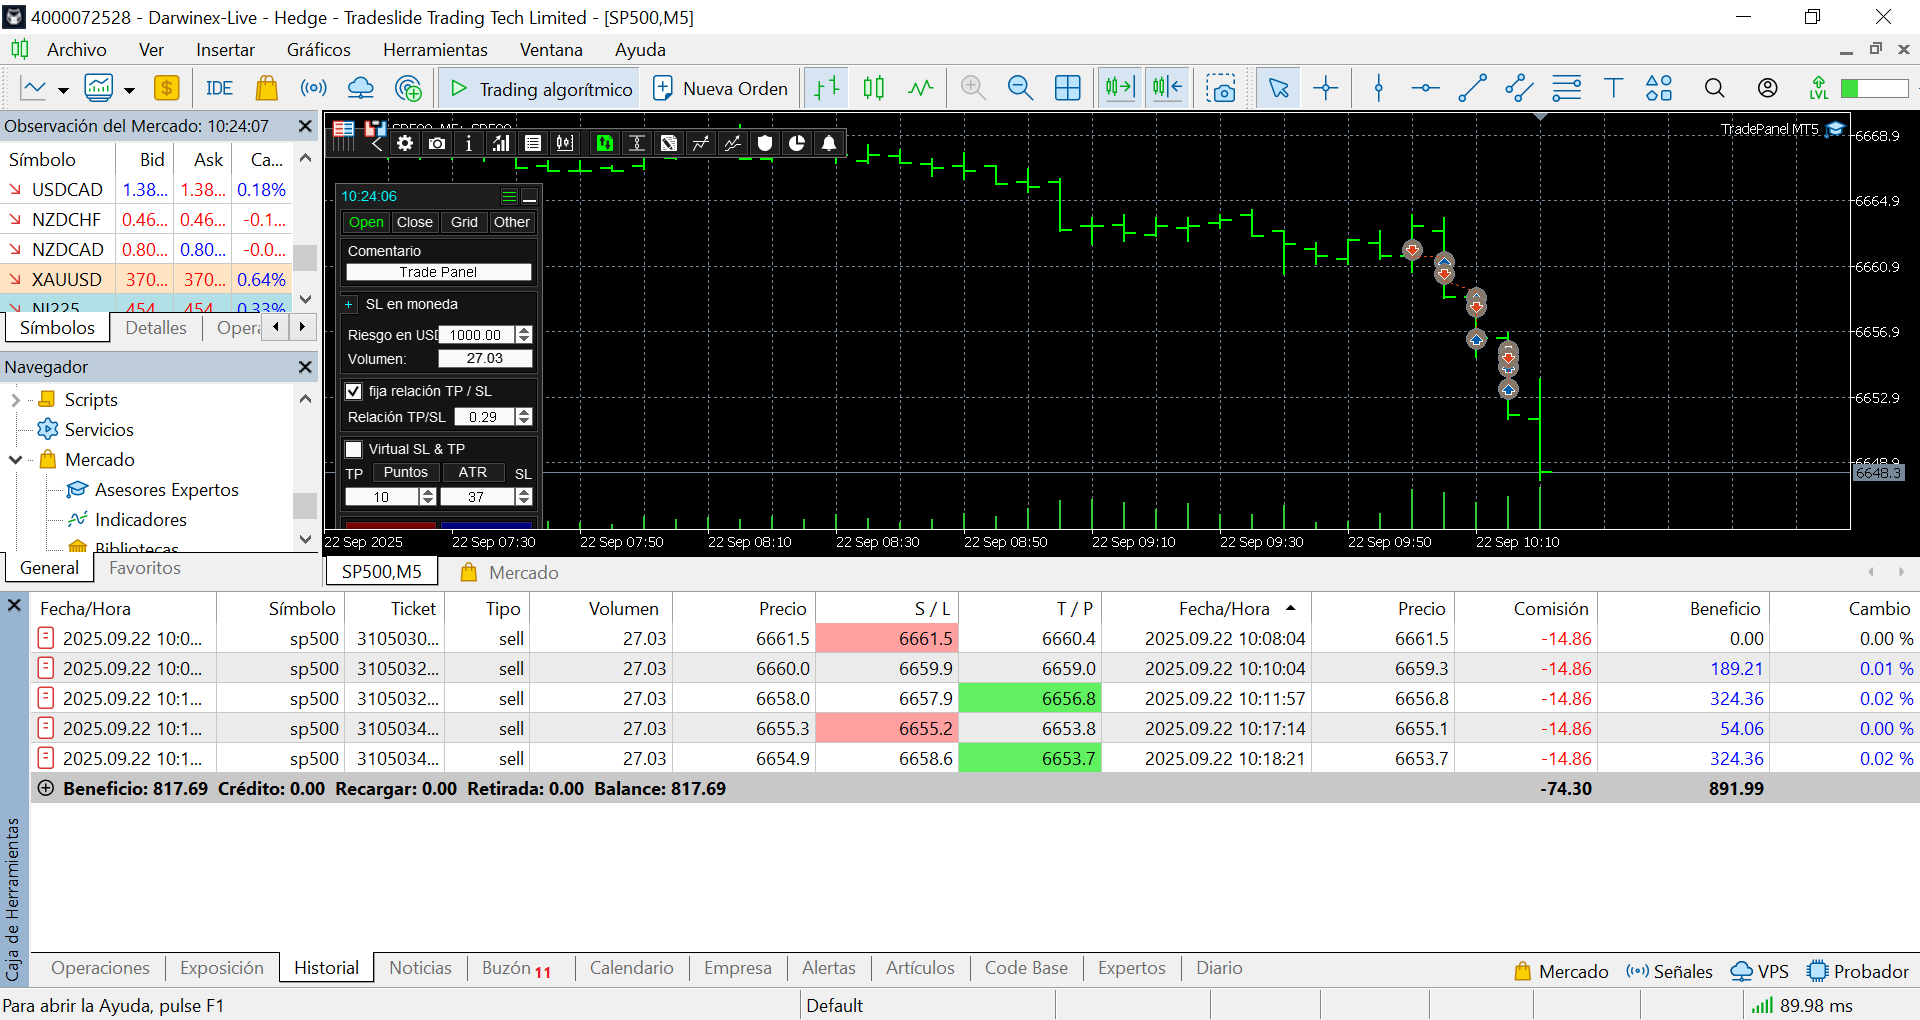Switch to the Operaciones tab
Screen dimensions: 1920x1020
pyautogui.click(x=100, y=968)
